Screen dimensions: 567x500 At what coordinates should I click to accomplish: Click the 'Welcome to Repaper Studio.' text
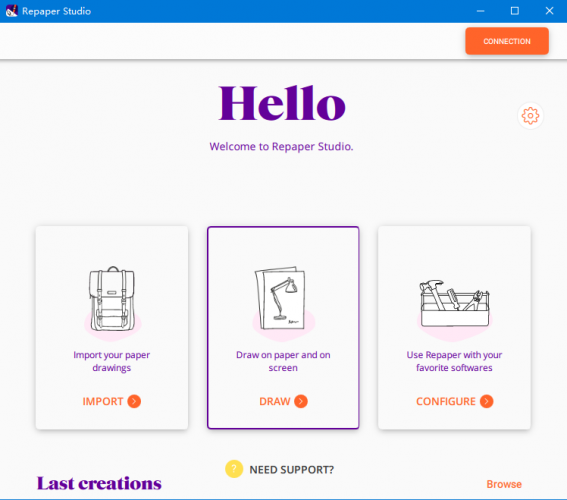tap(281, 146)
